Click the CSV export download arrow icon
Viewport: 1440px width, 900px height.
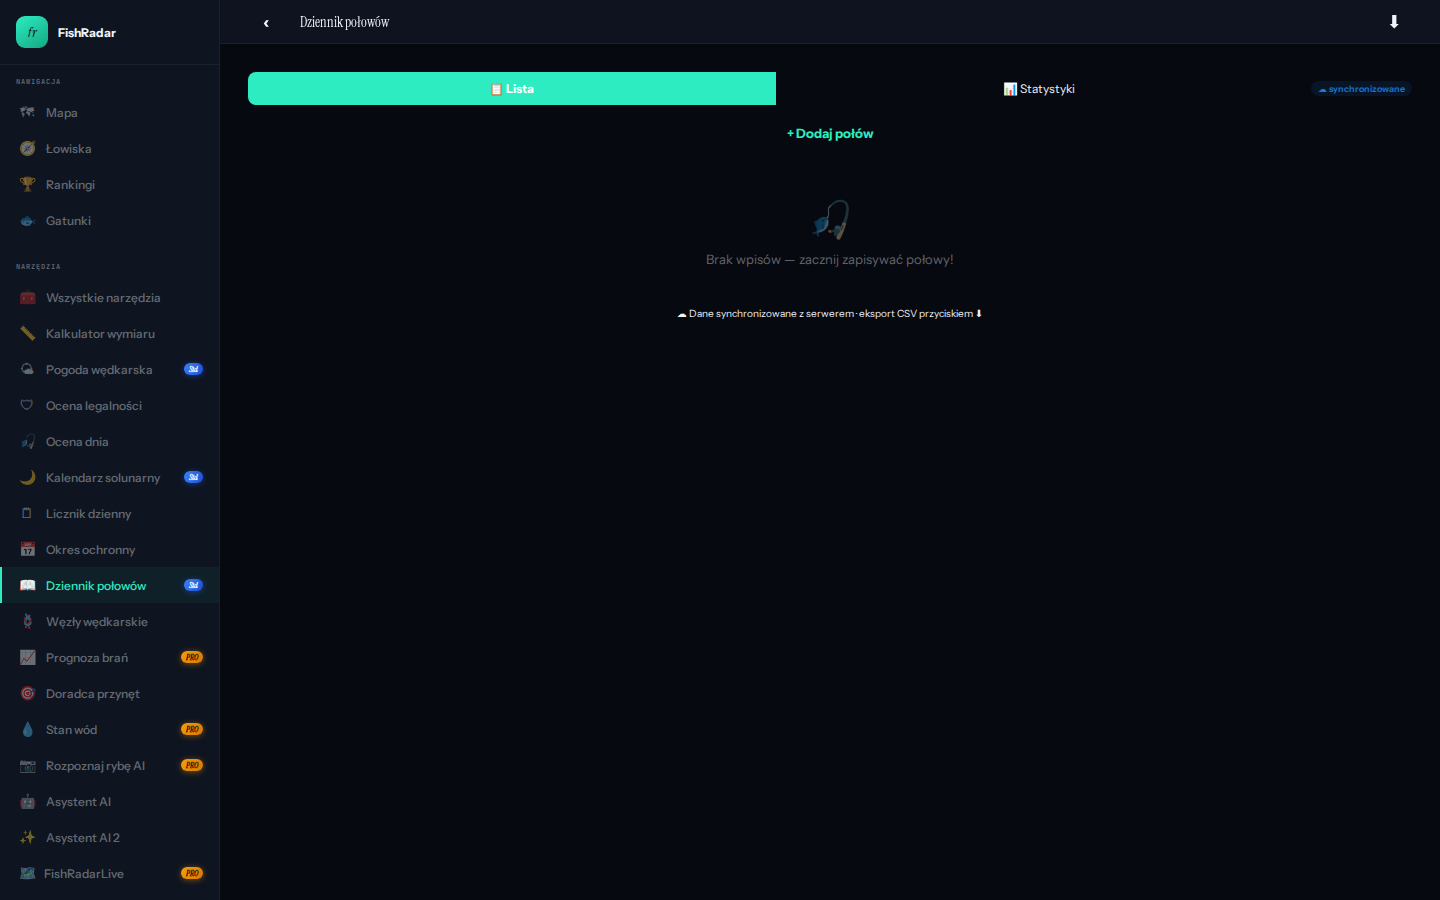[1394, 22]
